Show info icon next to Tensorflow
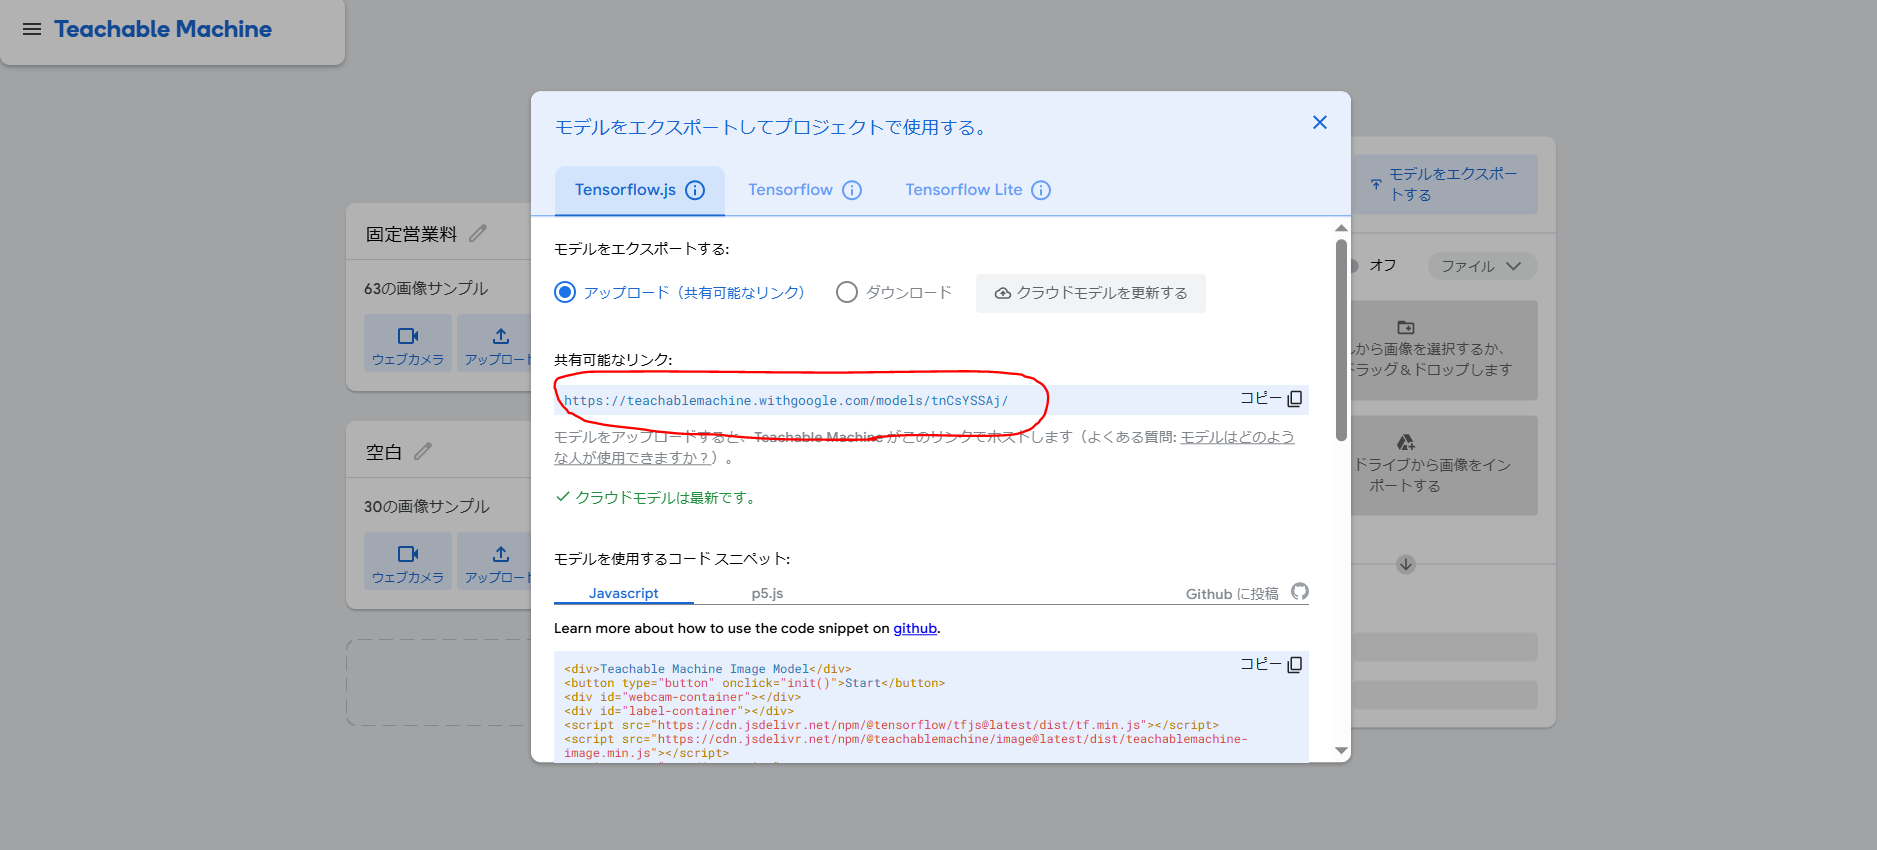This screenshot has height=850, width=1877. tap(852, 190)
